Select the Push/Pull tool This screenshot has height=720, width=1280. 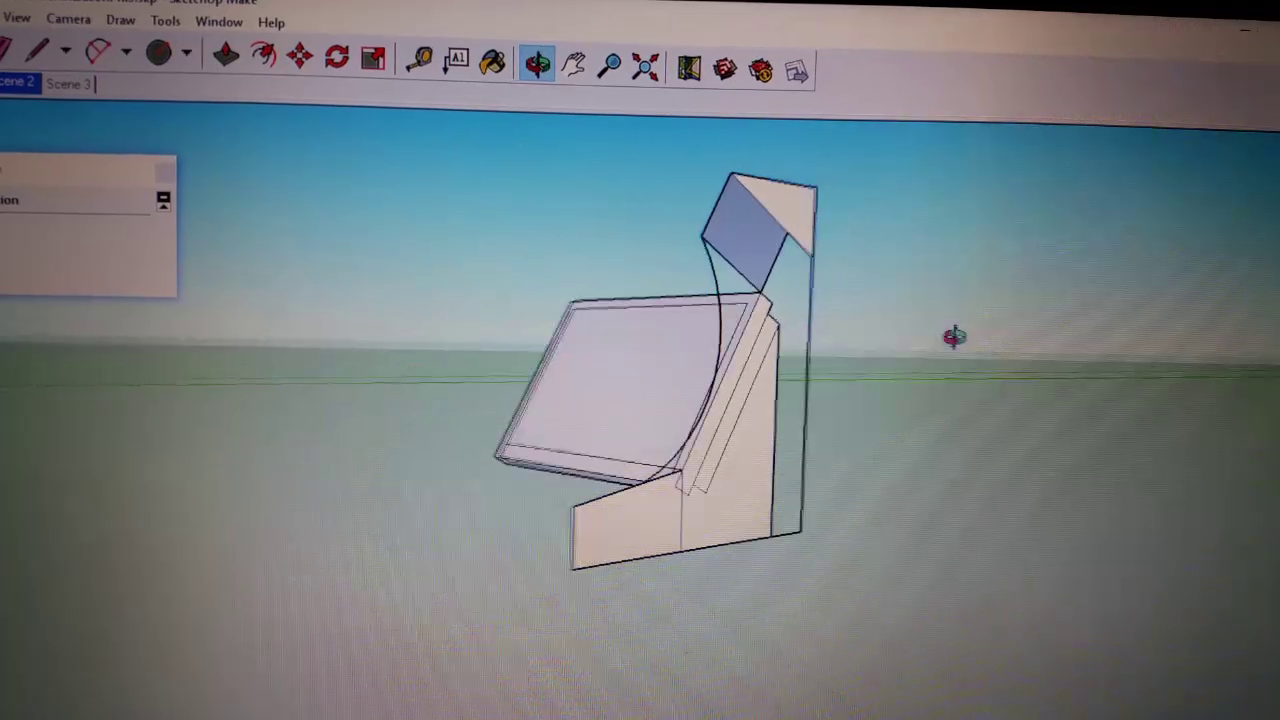[x=226, y=54]
